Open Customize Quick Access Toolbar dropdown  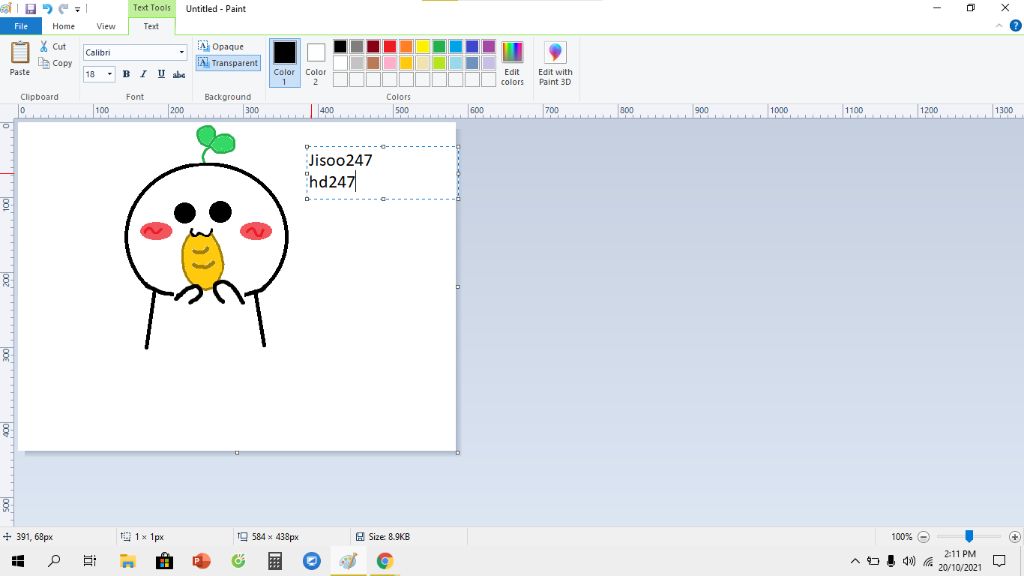coord(77,10)
